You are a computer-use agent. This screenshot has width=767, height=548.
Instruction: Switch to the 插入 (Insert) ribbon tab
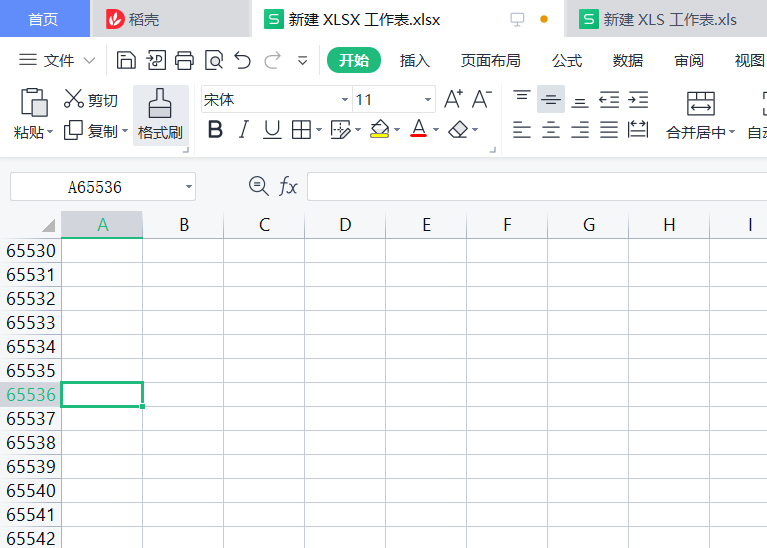point(415,61)
